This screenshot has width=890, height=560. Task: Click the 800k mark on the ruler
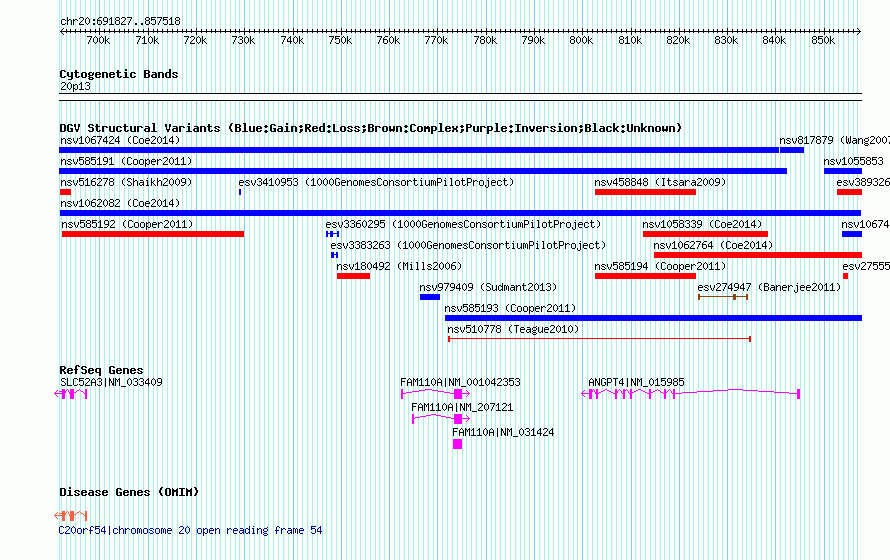(581, 40)
